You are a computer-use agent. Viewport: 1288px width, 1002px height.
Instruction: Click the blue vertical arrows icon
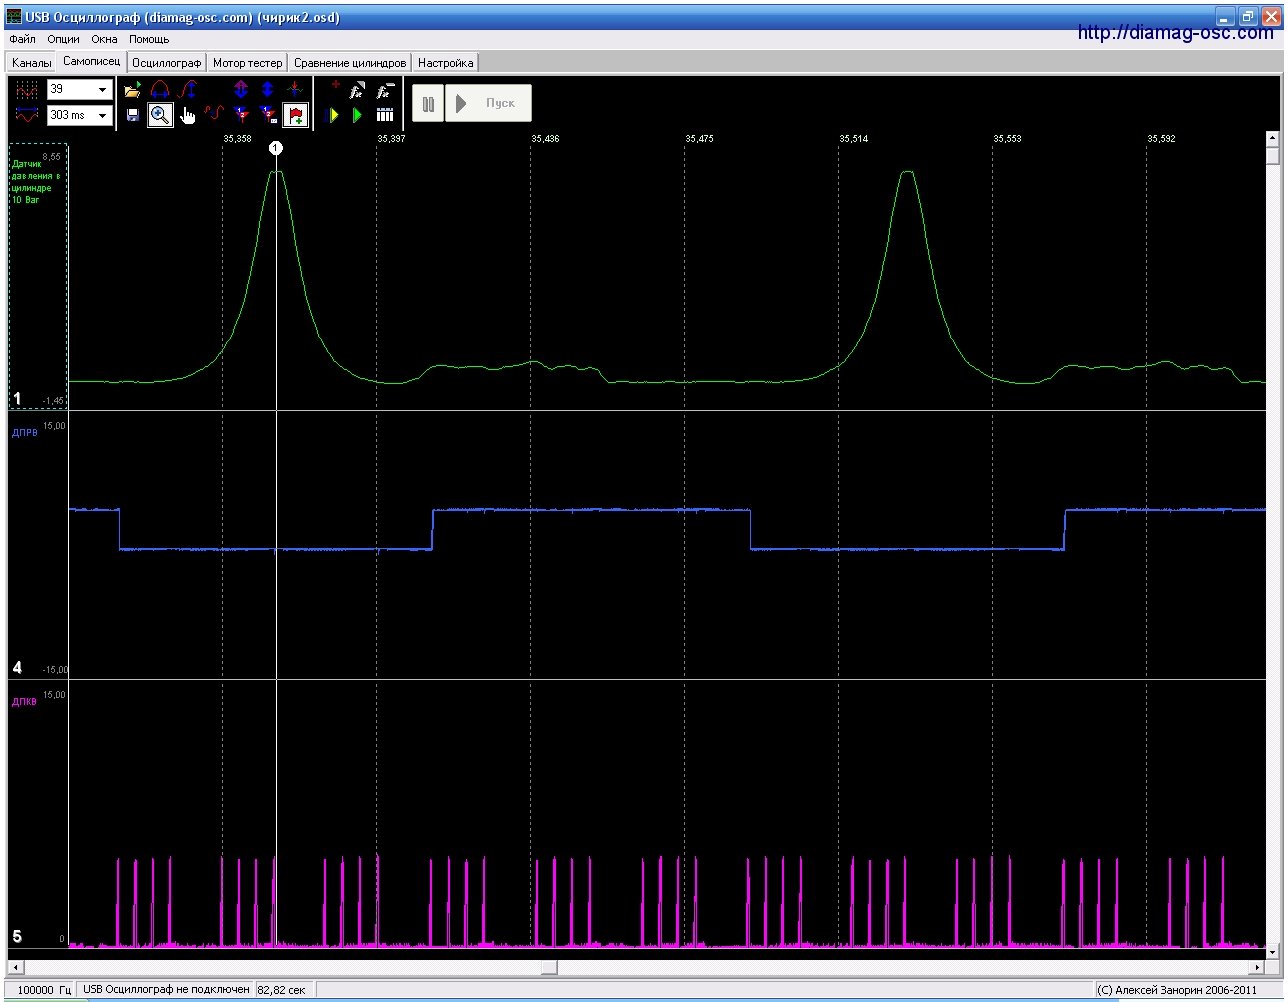point(267,90)
